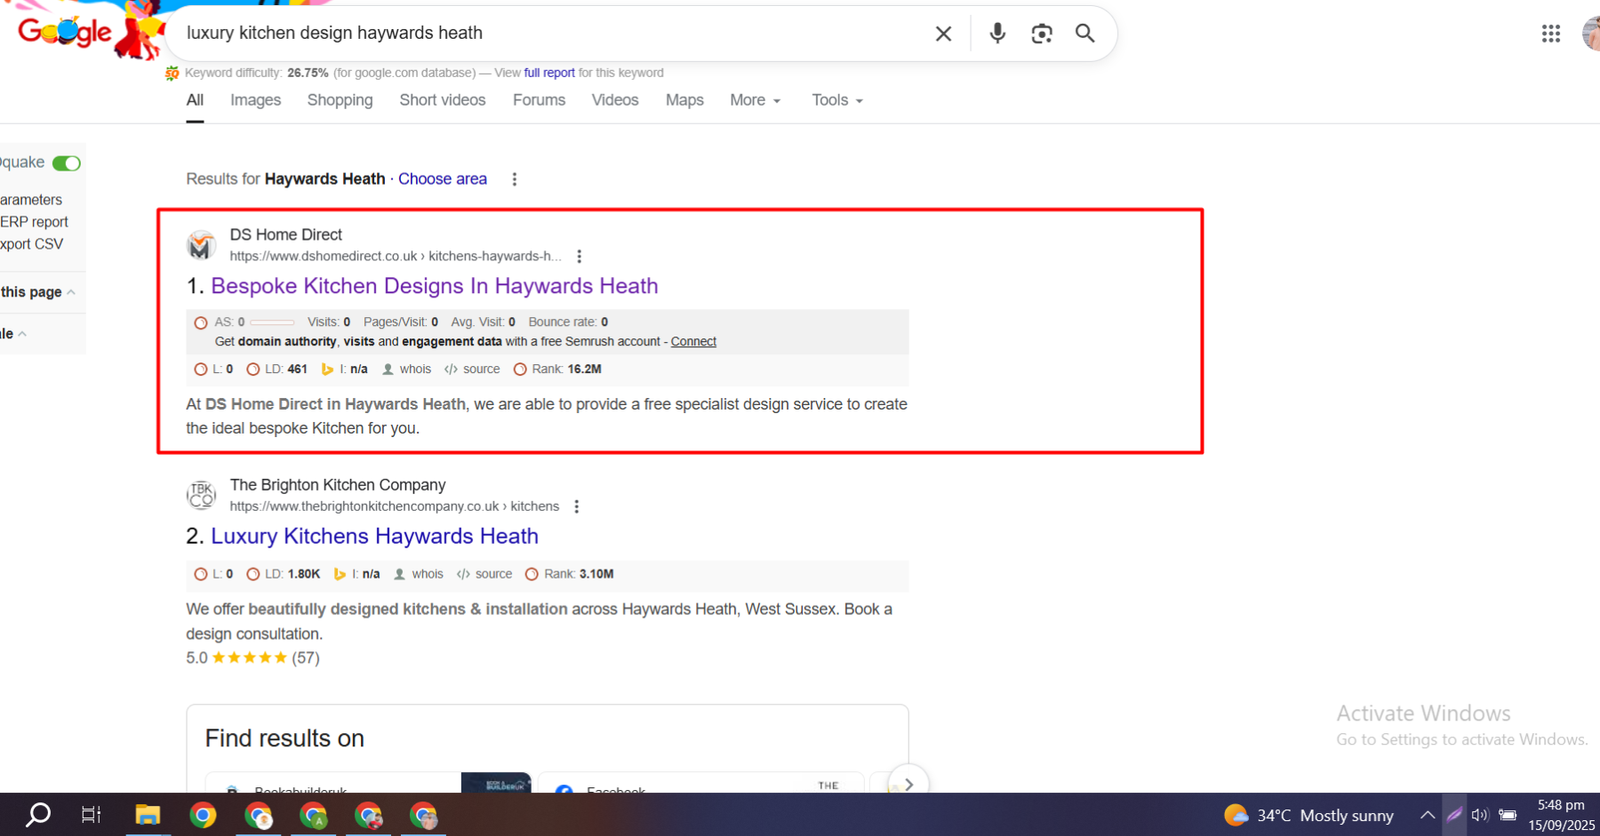
Task: Toggle the SEOquake switch off
Action: coord(66,163)
